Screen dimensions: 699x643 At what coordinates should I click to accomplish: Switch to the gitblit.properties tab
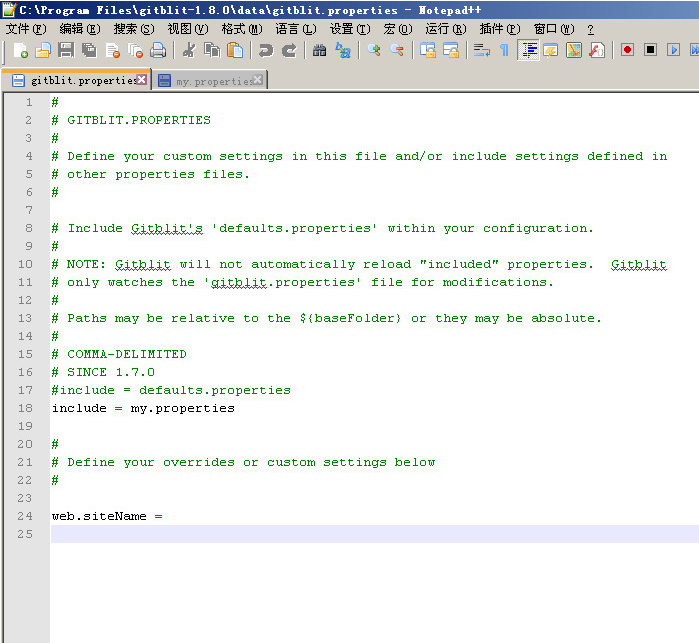(76, 80)
